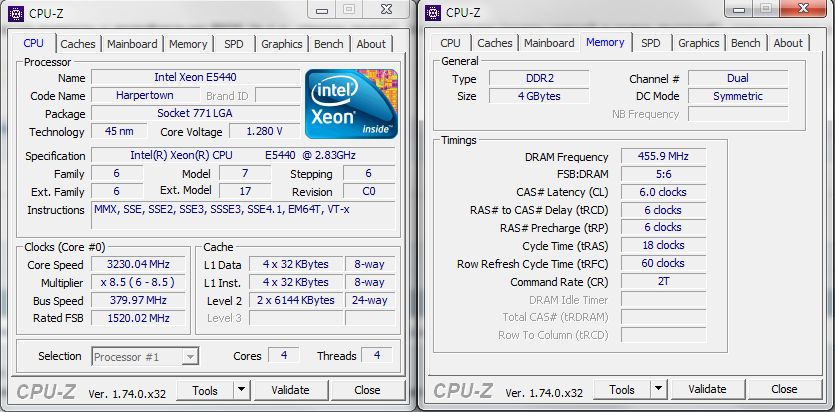Click Close button in right window
Image resolution: width=835 pixels, height=412 pixels.
pyautogui.click(x=784, y=389)
